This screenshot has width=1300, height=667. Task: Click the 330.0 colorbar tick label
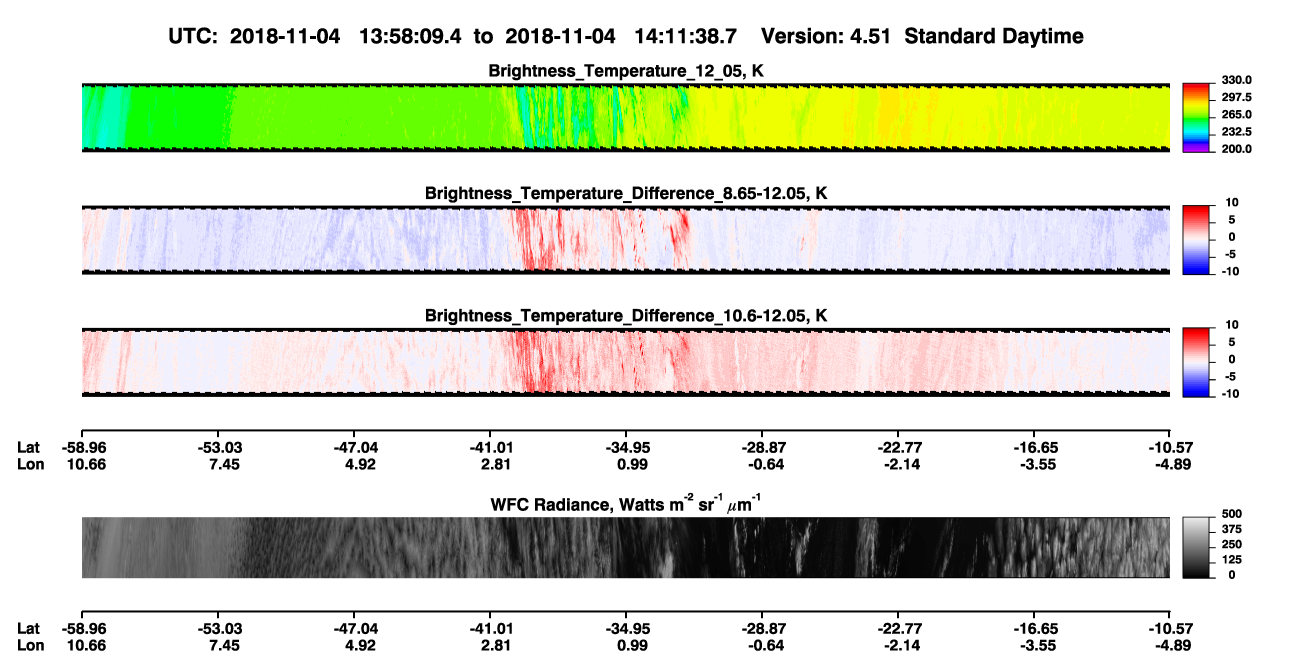(x=1235, y=80)
